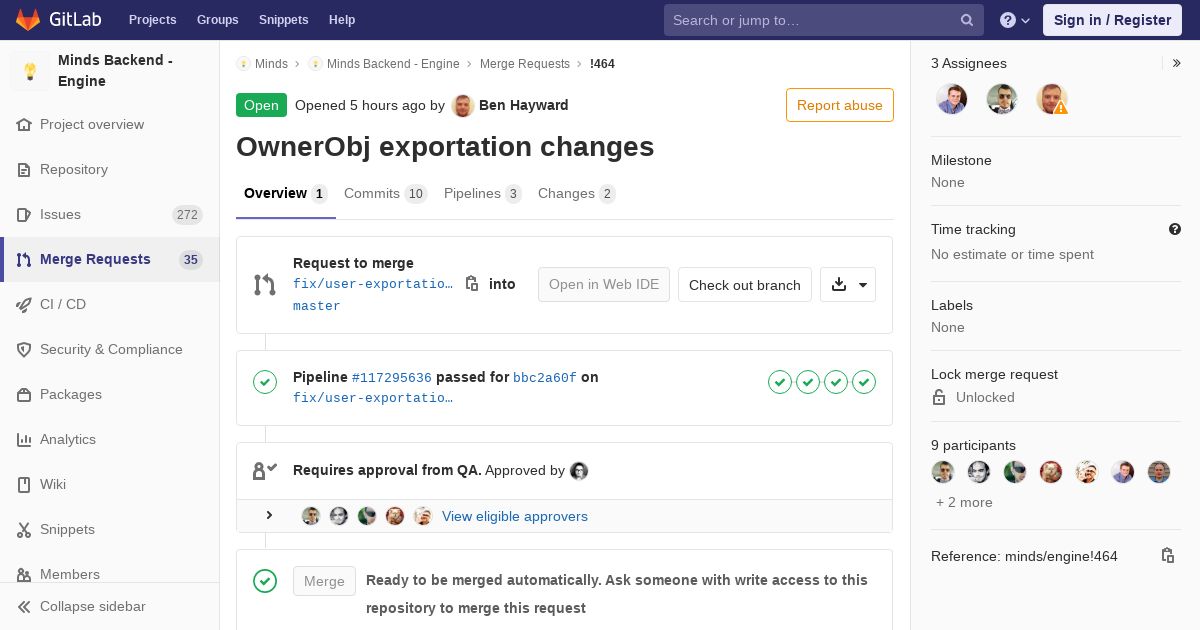
Task: Click first participant avatar
Action: [x=943, y=472]
